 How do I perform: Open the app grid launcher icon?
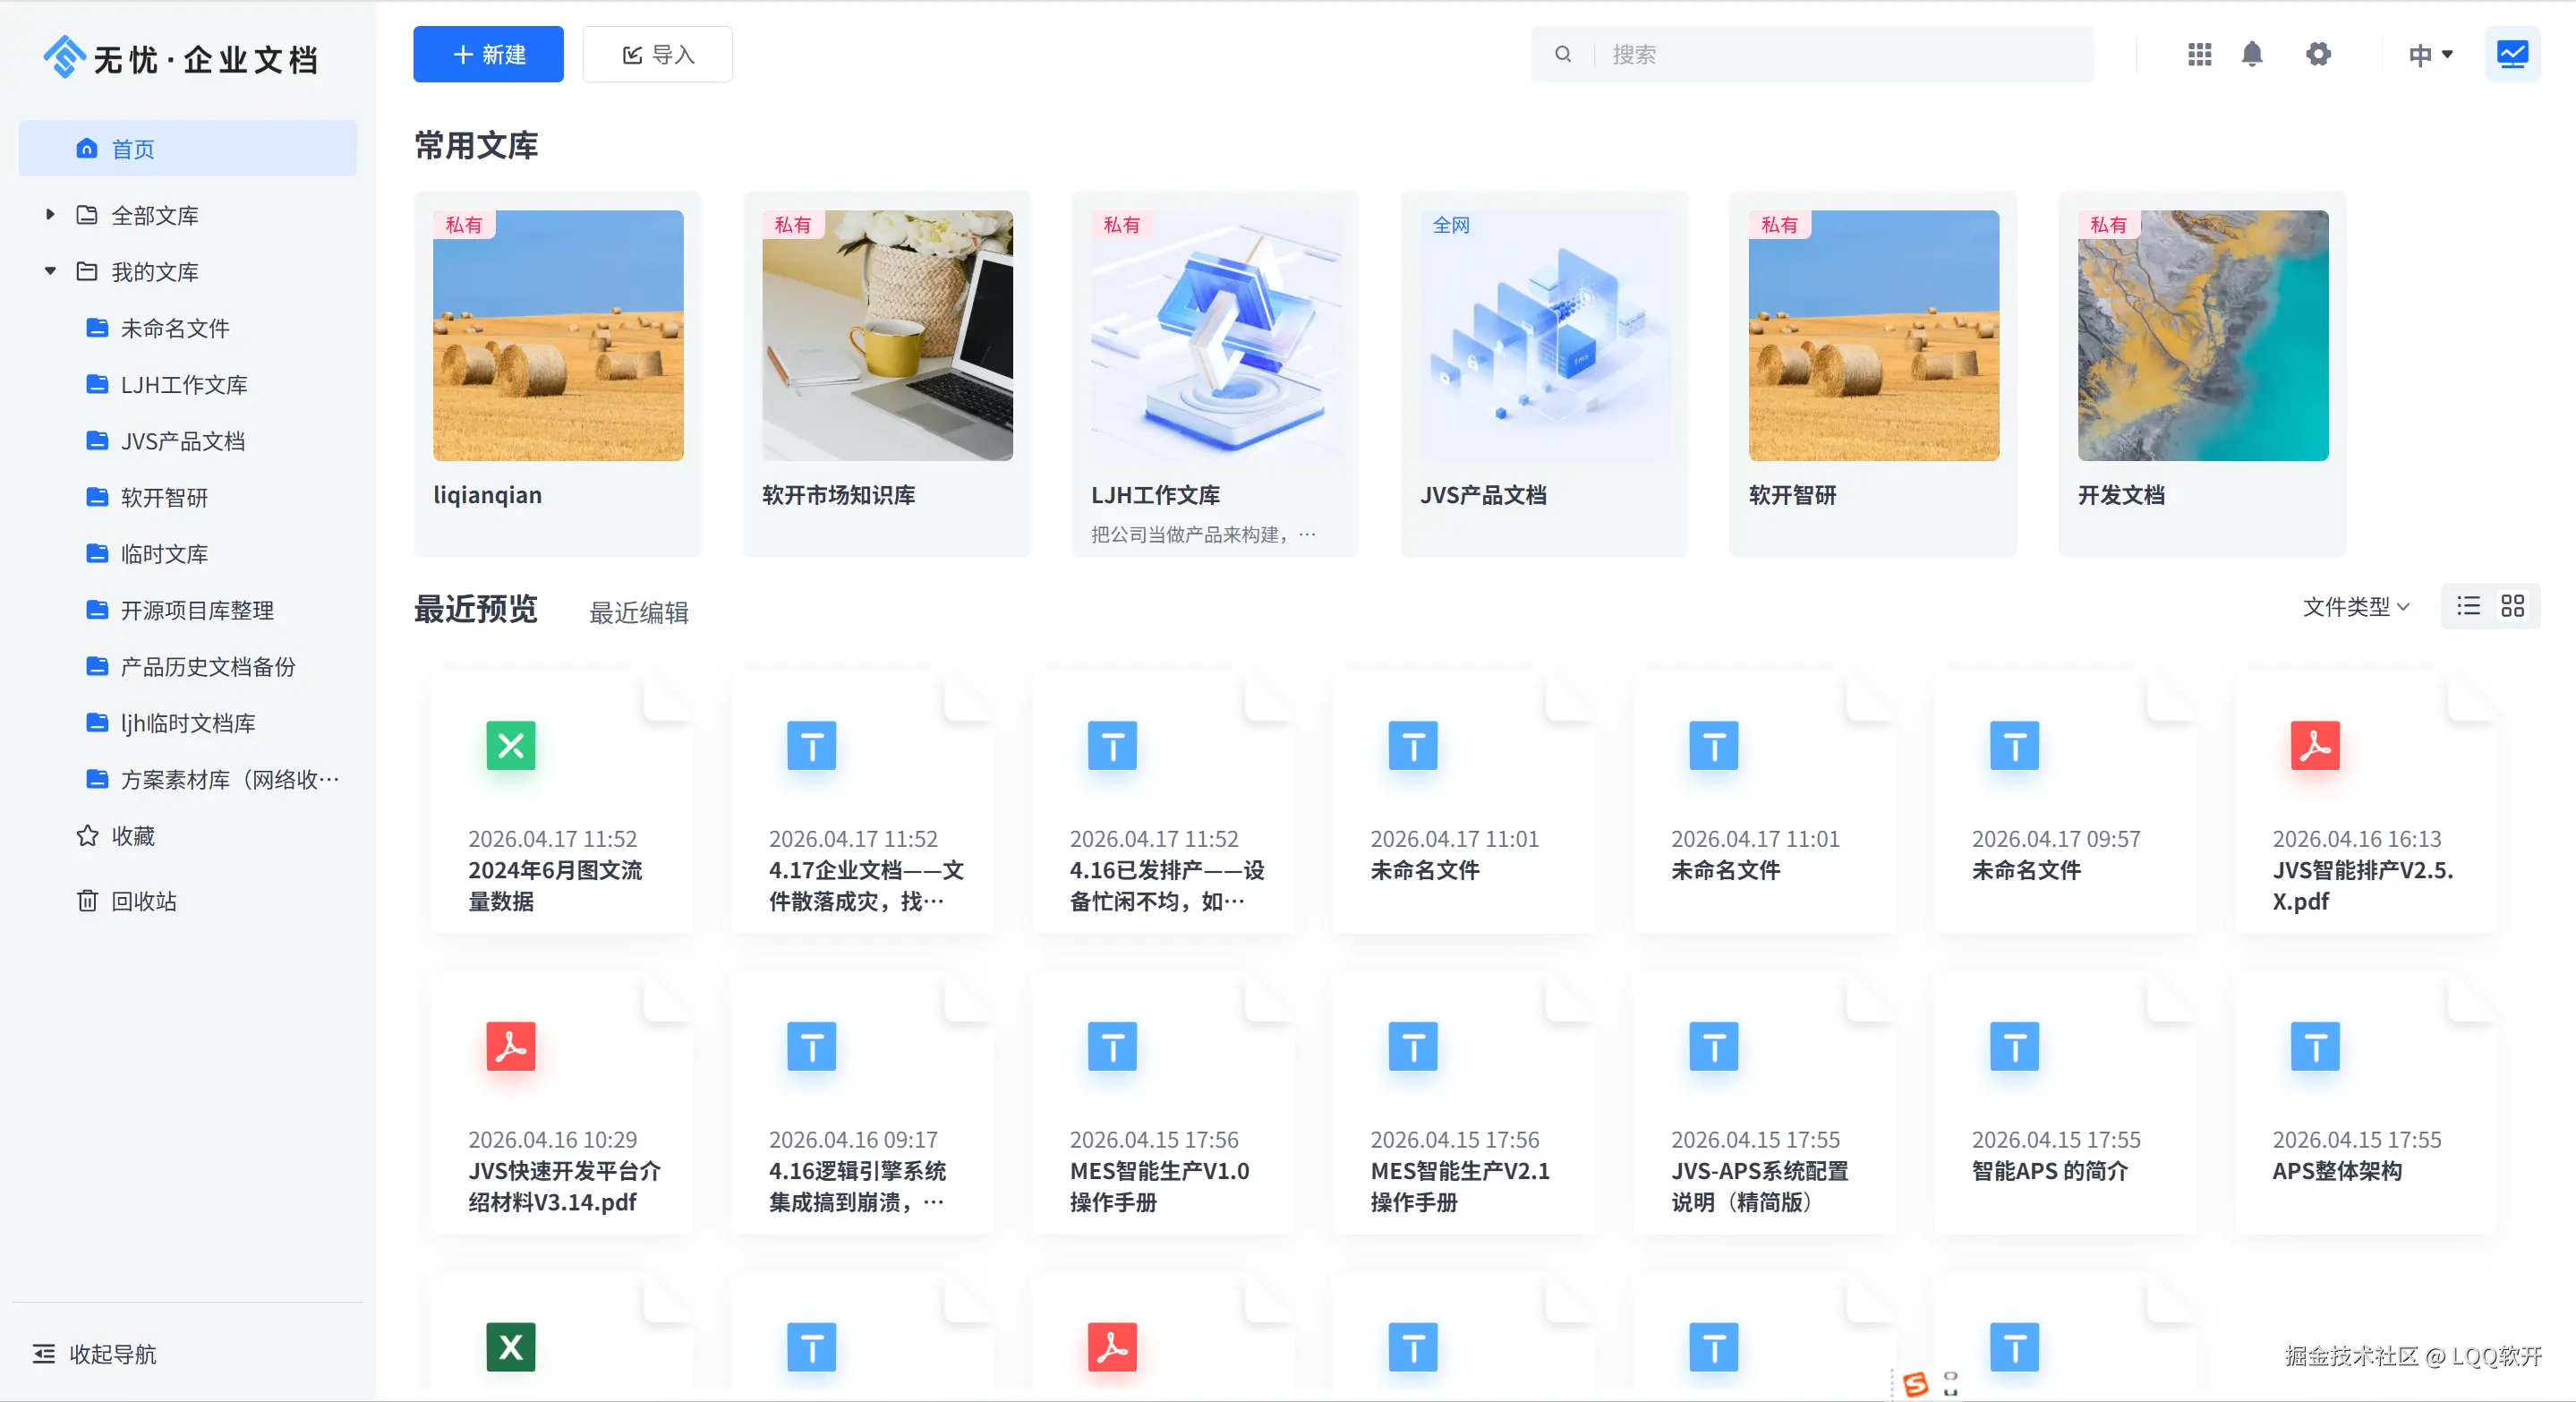(2199, 54)
